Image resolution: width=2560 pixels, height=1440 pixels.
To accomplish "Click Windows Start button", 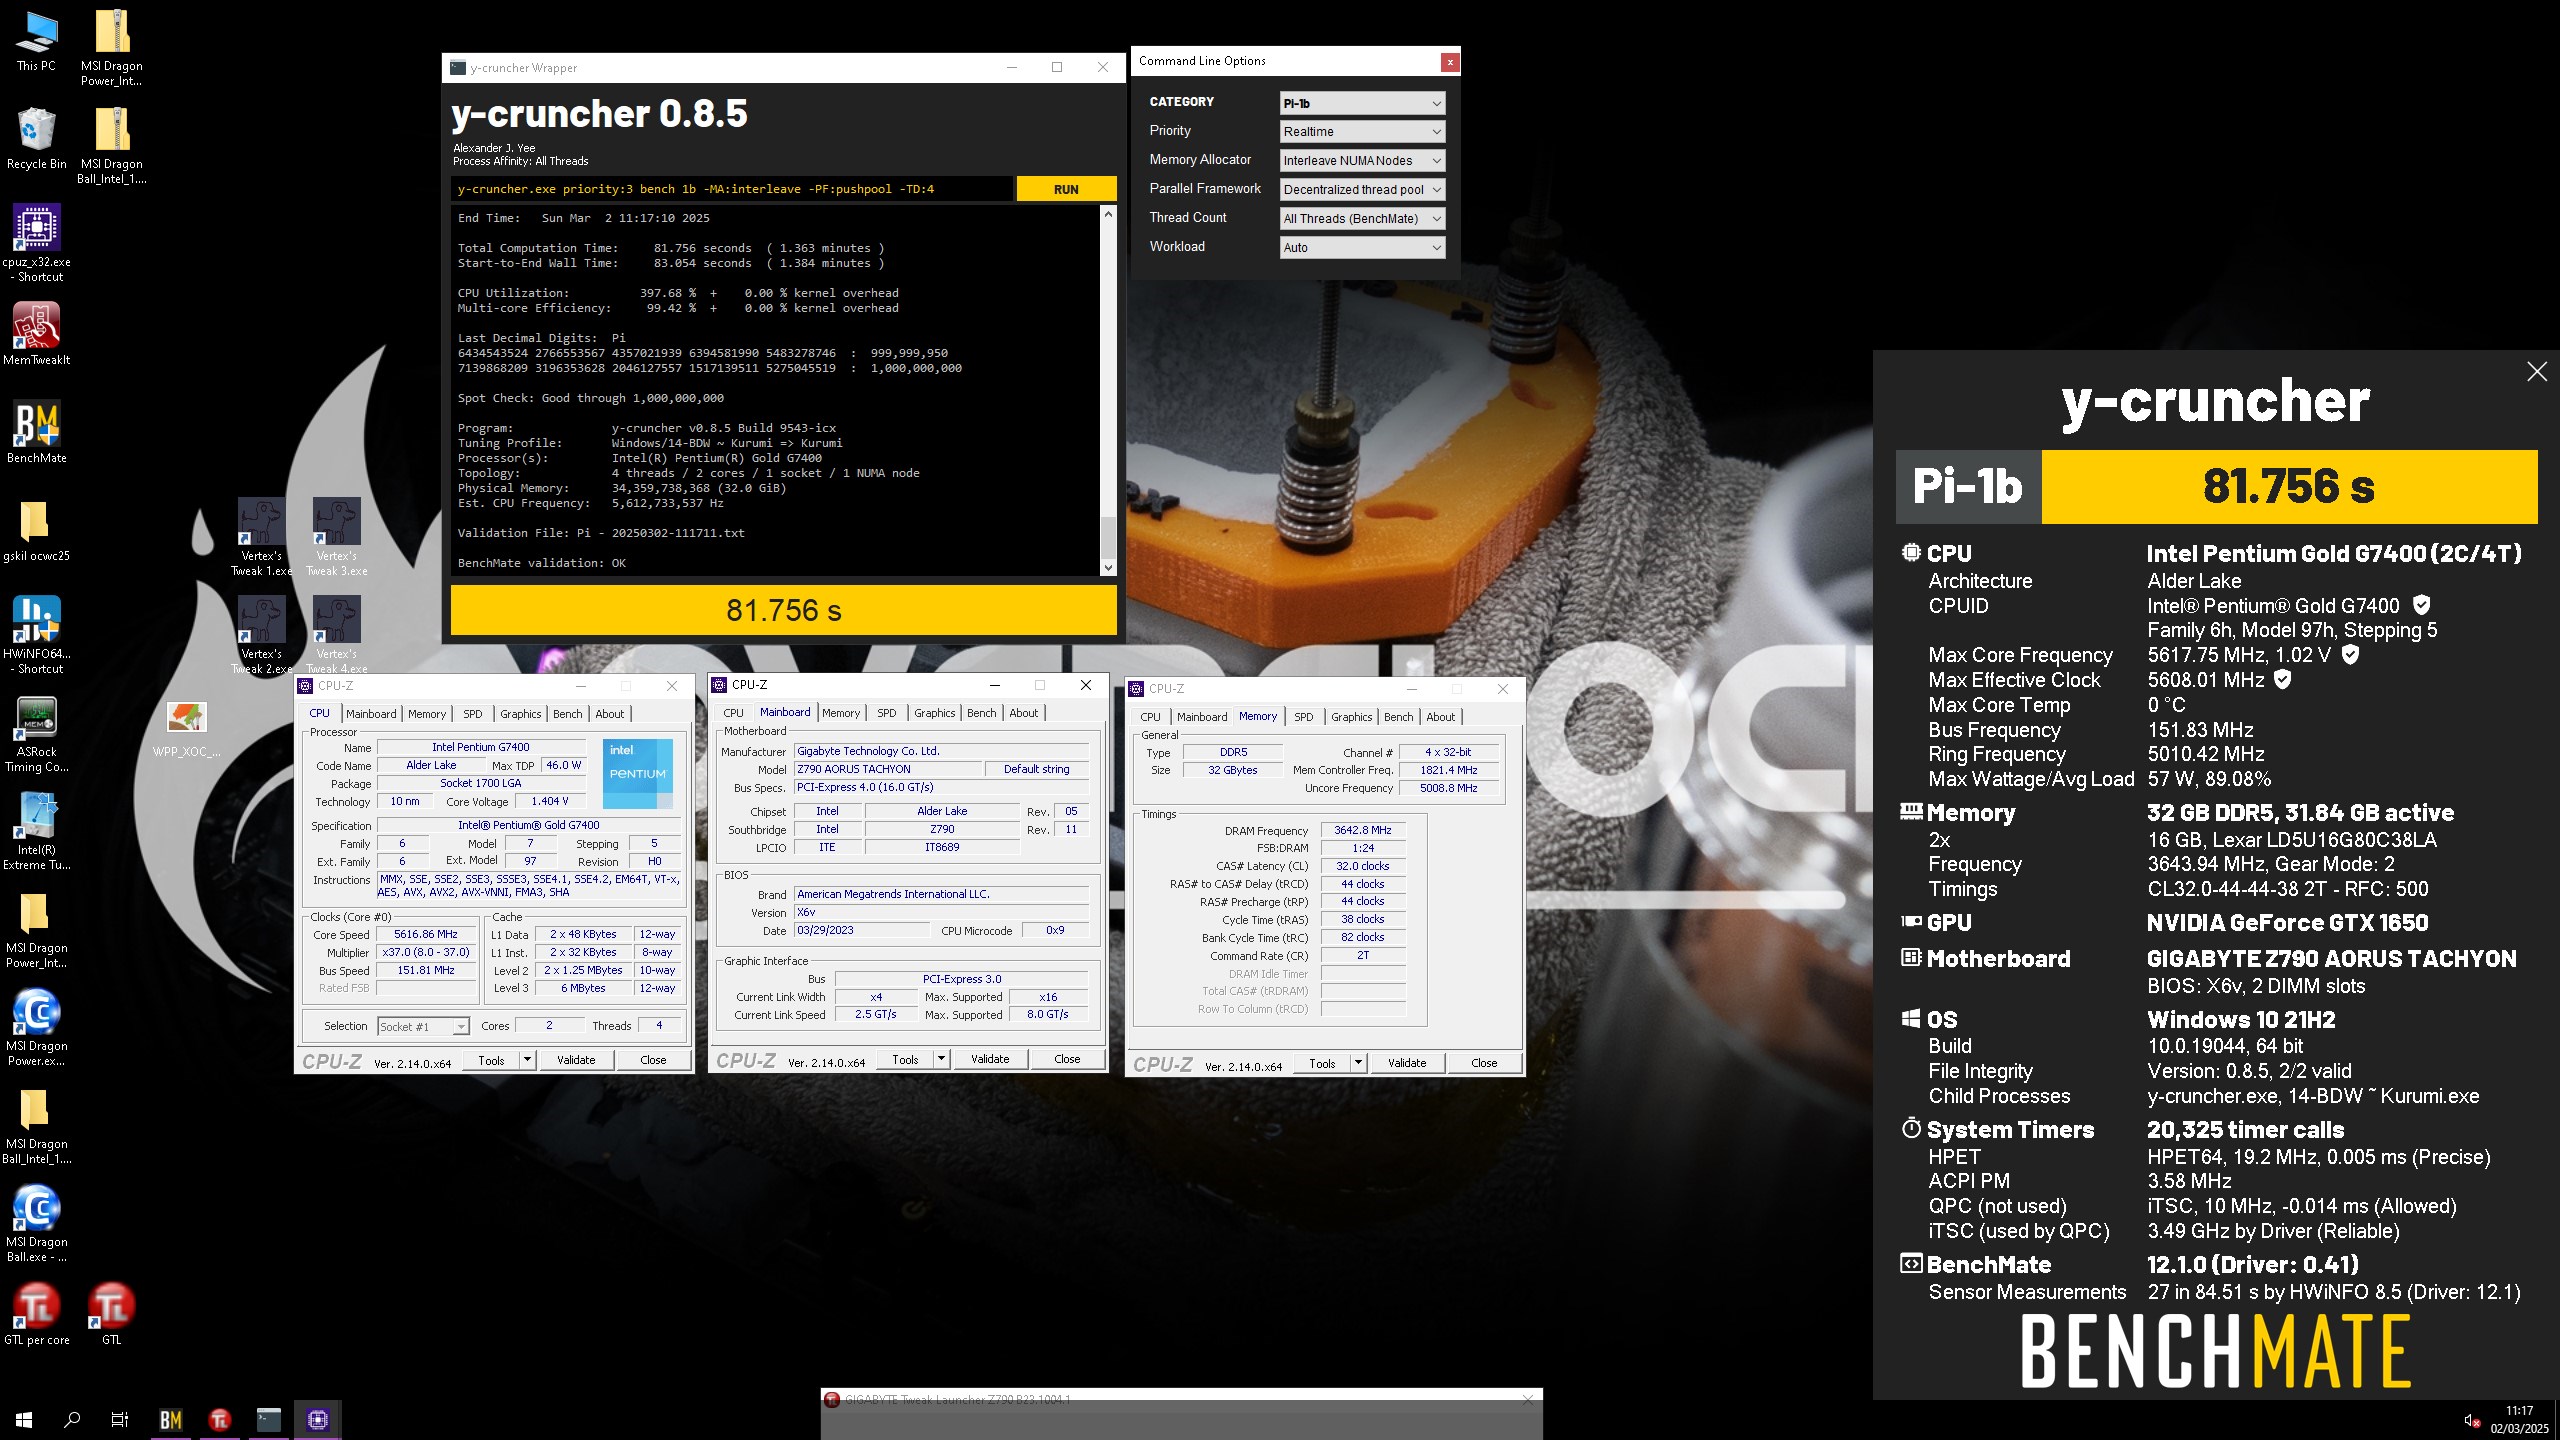I will pyautogui.click(x=24, y=1419).
